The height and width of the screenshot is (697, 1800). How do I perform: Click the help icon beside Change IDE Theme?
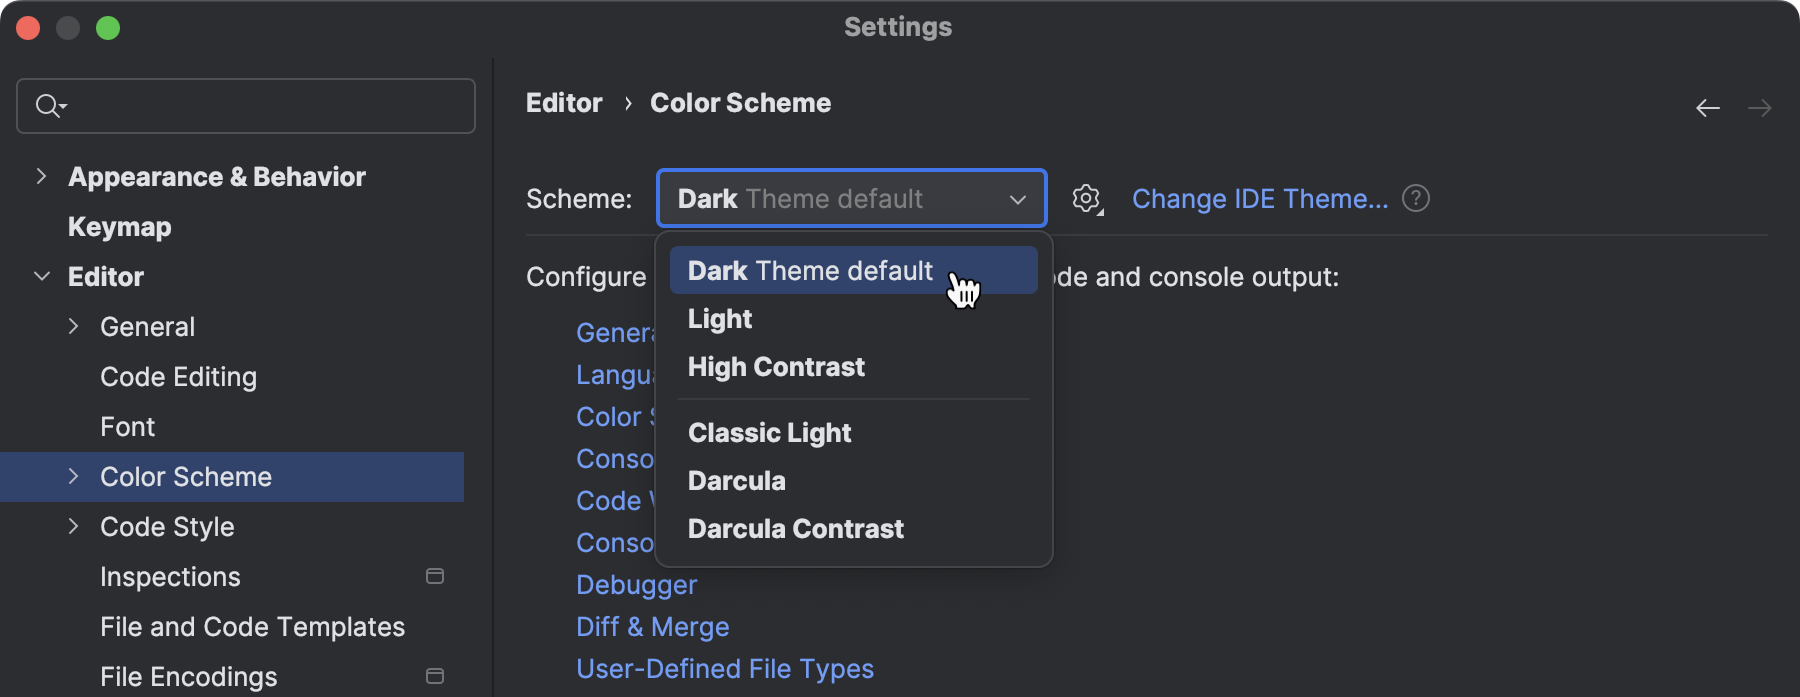point(1415,198)
